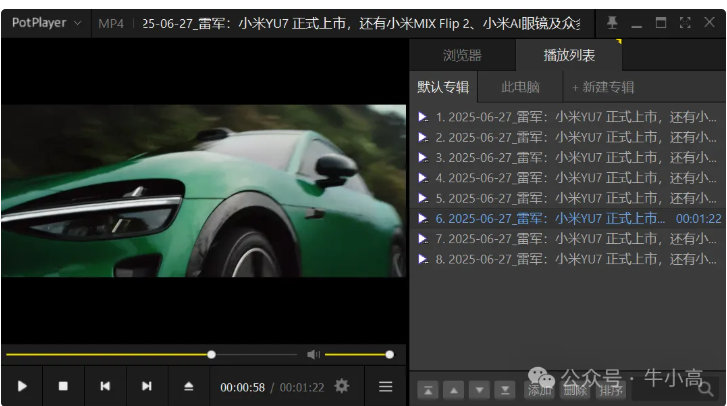
Task: Click the volume slider handle
Action: point(389,355)
